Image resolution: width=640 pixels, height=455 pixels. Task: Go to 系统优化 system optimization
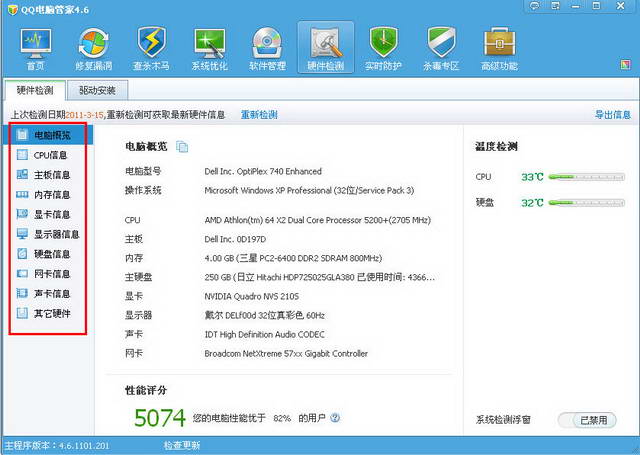click(x=210, y=47)
